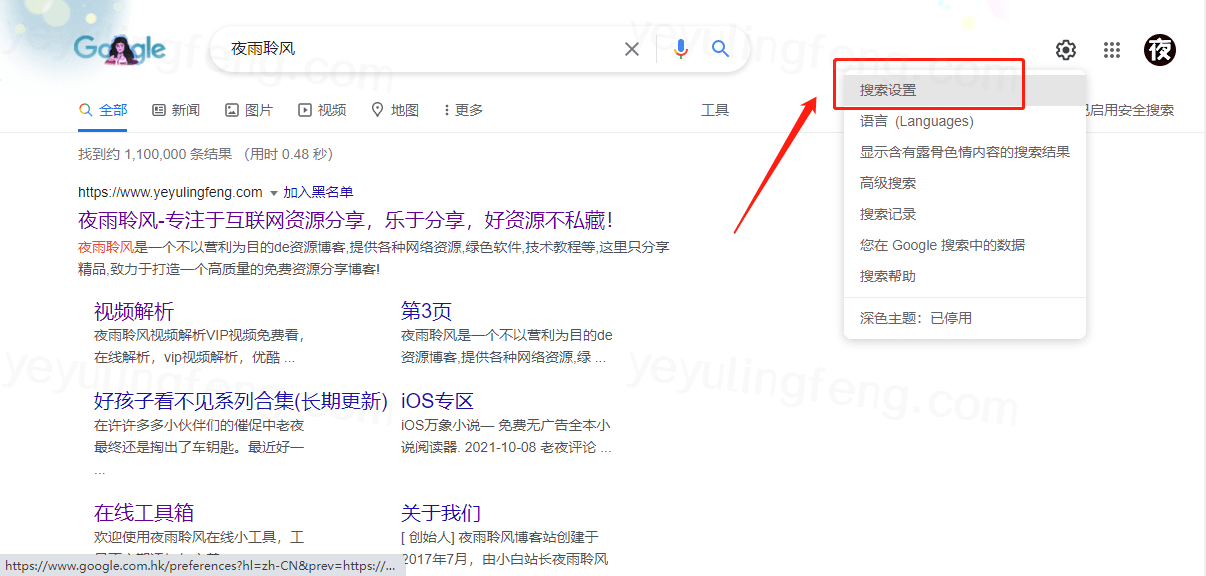Open the 工具 options
Screen dimensions: 1206x576
pyautogui.click(x=715, y=110)
